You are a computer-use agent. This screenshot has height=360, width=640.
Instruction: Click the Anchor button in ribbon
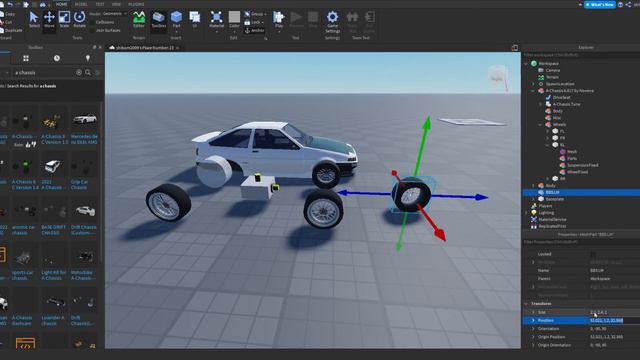coord(255,30)
